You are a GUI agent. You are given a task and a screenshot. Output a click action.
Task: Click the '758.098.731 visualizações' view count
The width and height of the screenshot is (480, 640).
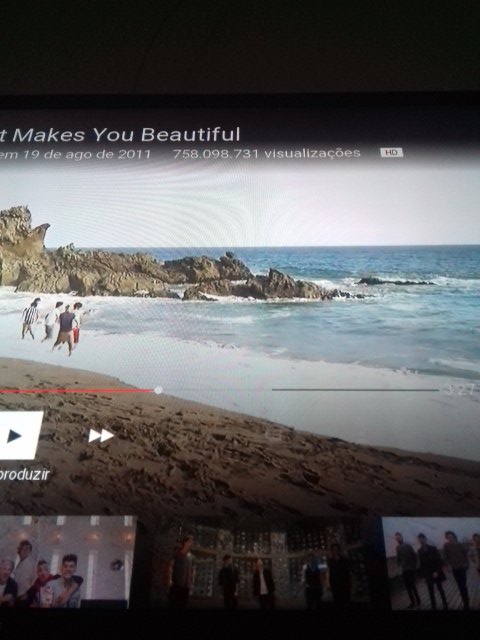(267, 153)
